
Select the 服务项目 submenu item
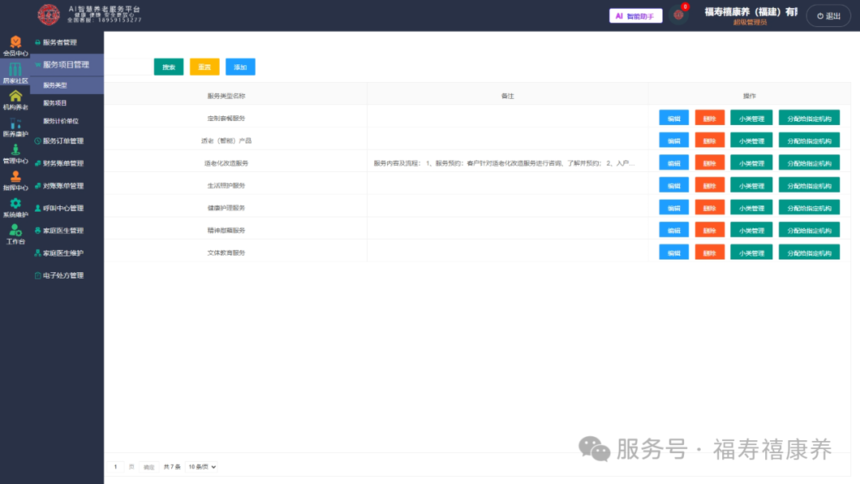[55, 103]
